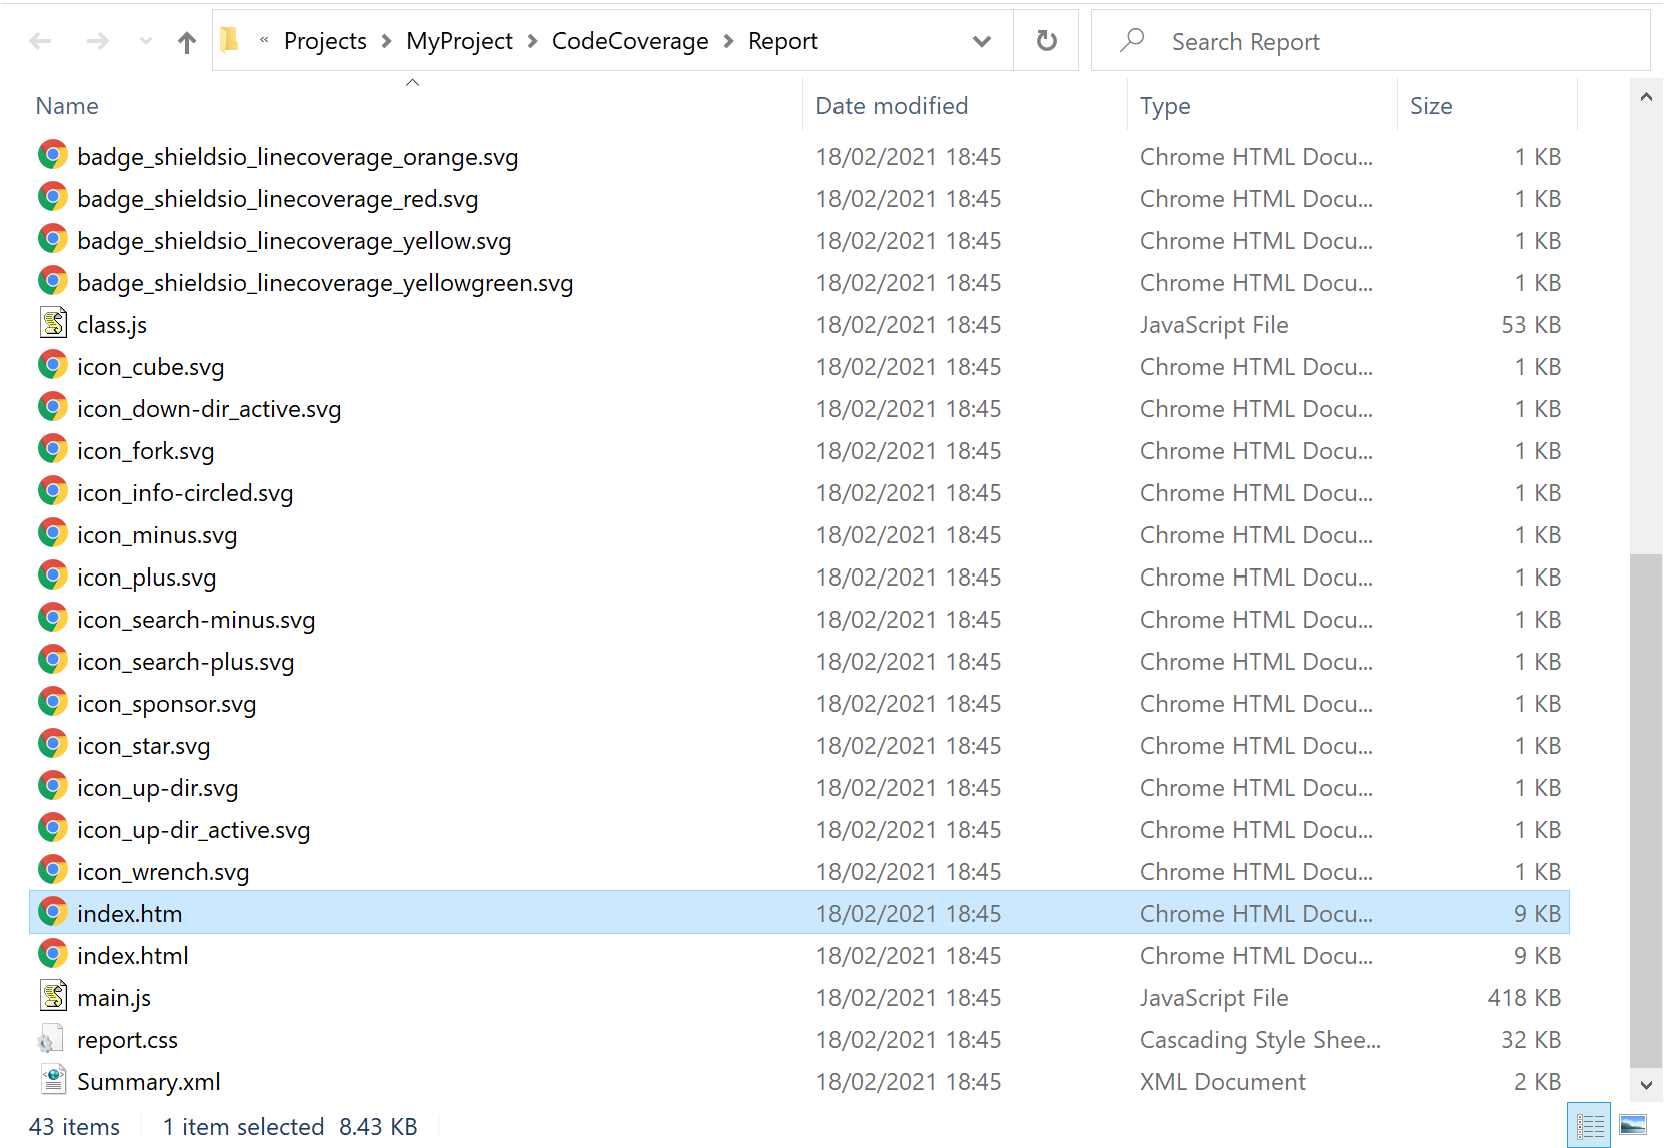Select the XML icon next to Summary.xml
Screen dimensions: 1664x1148
tap(53, 1080)
